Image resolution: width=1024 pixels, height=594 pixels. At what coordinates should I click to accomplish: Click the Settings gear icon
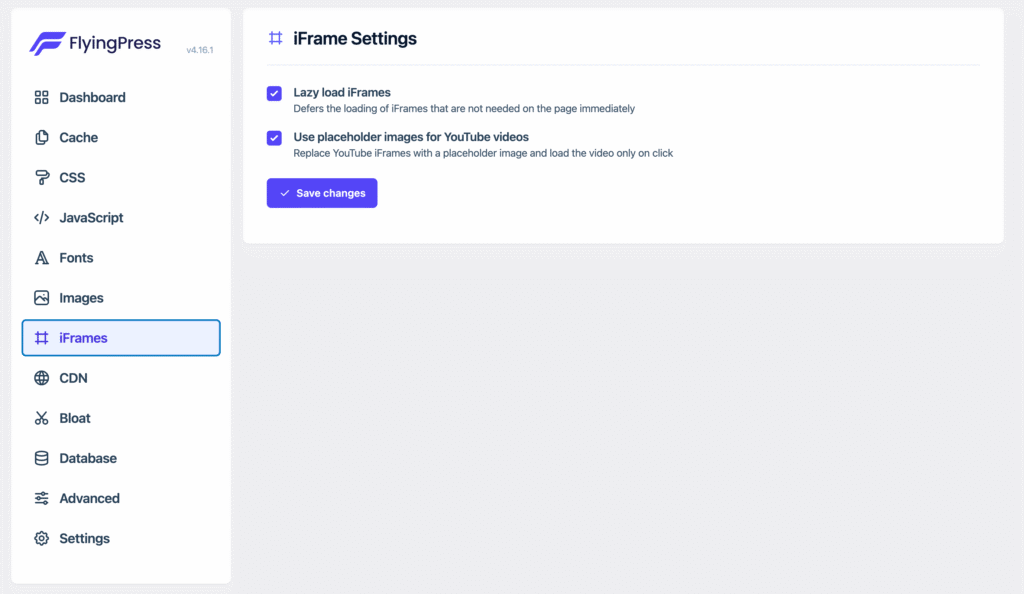(x=41, y=538)
